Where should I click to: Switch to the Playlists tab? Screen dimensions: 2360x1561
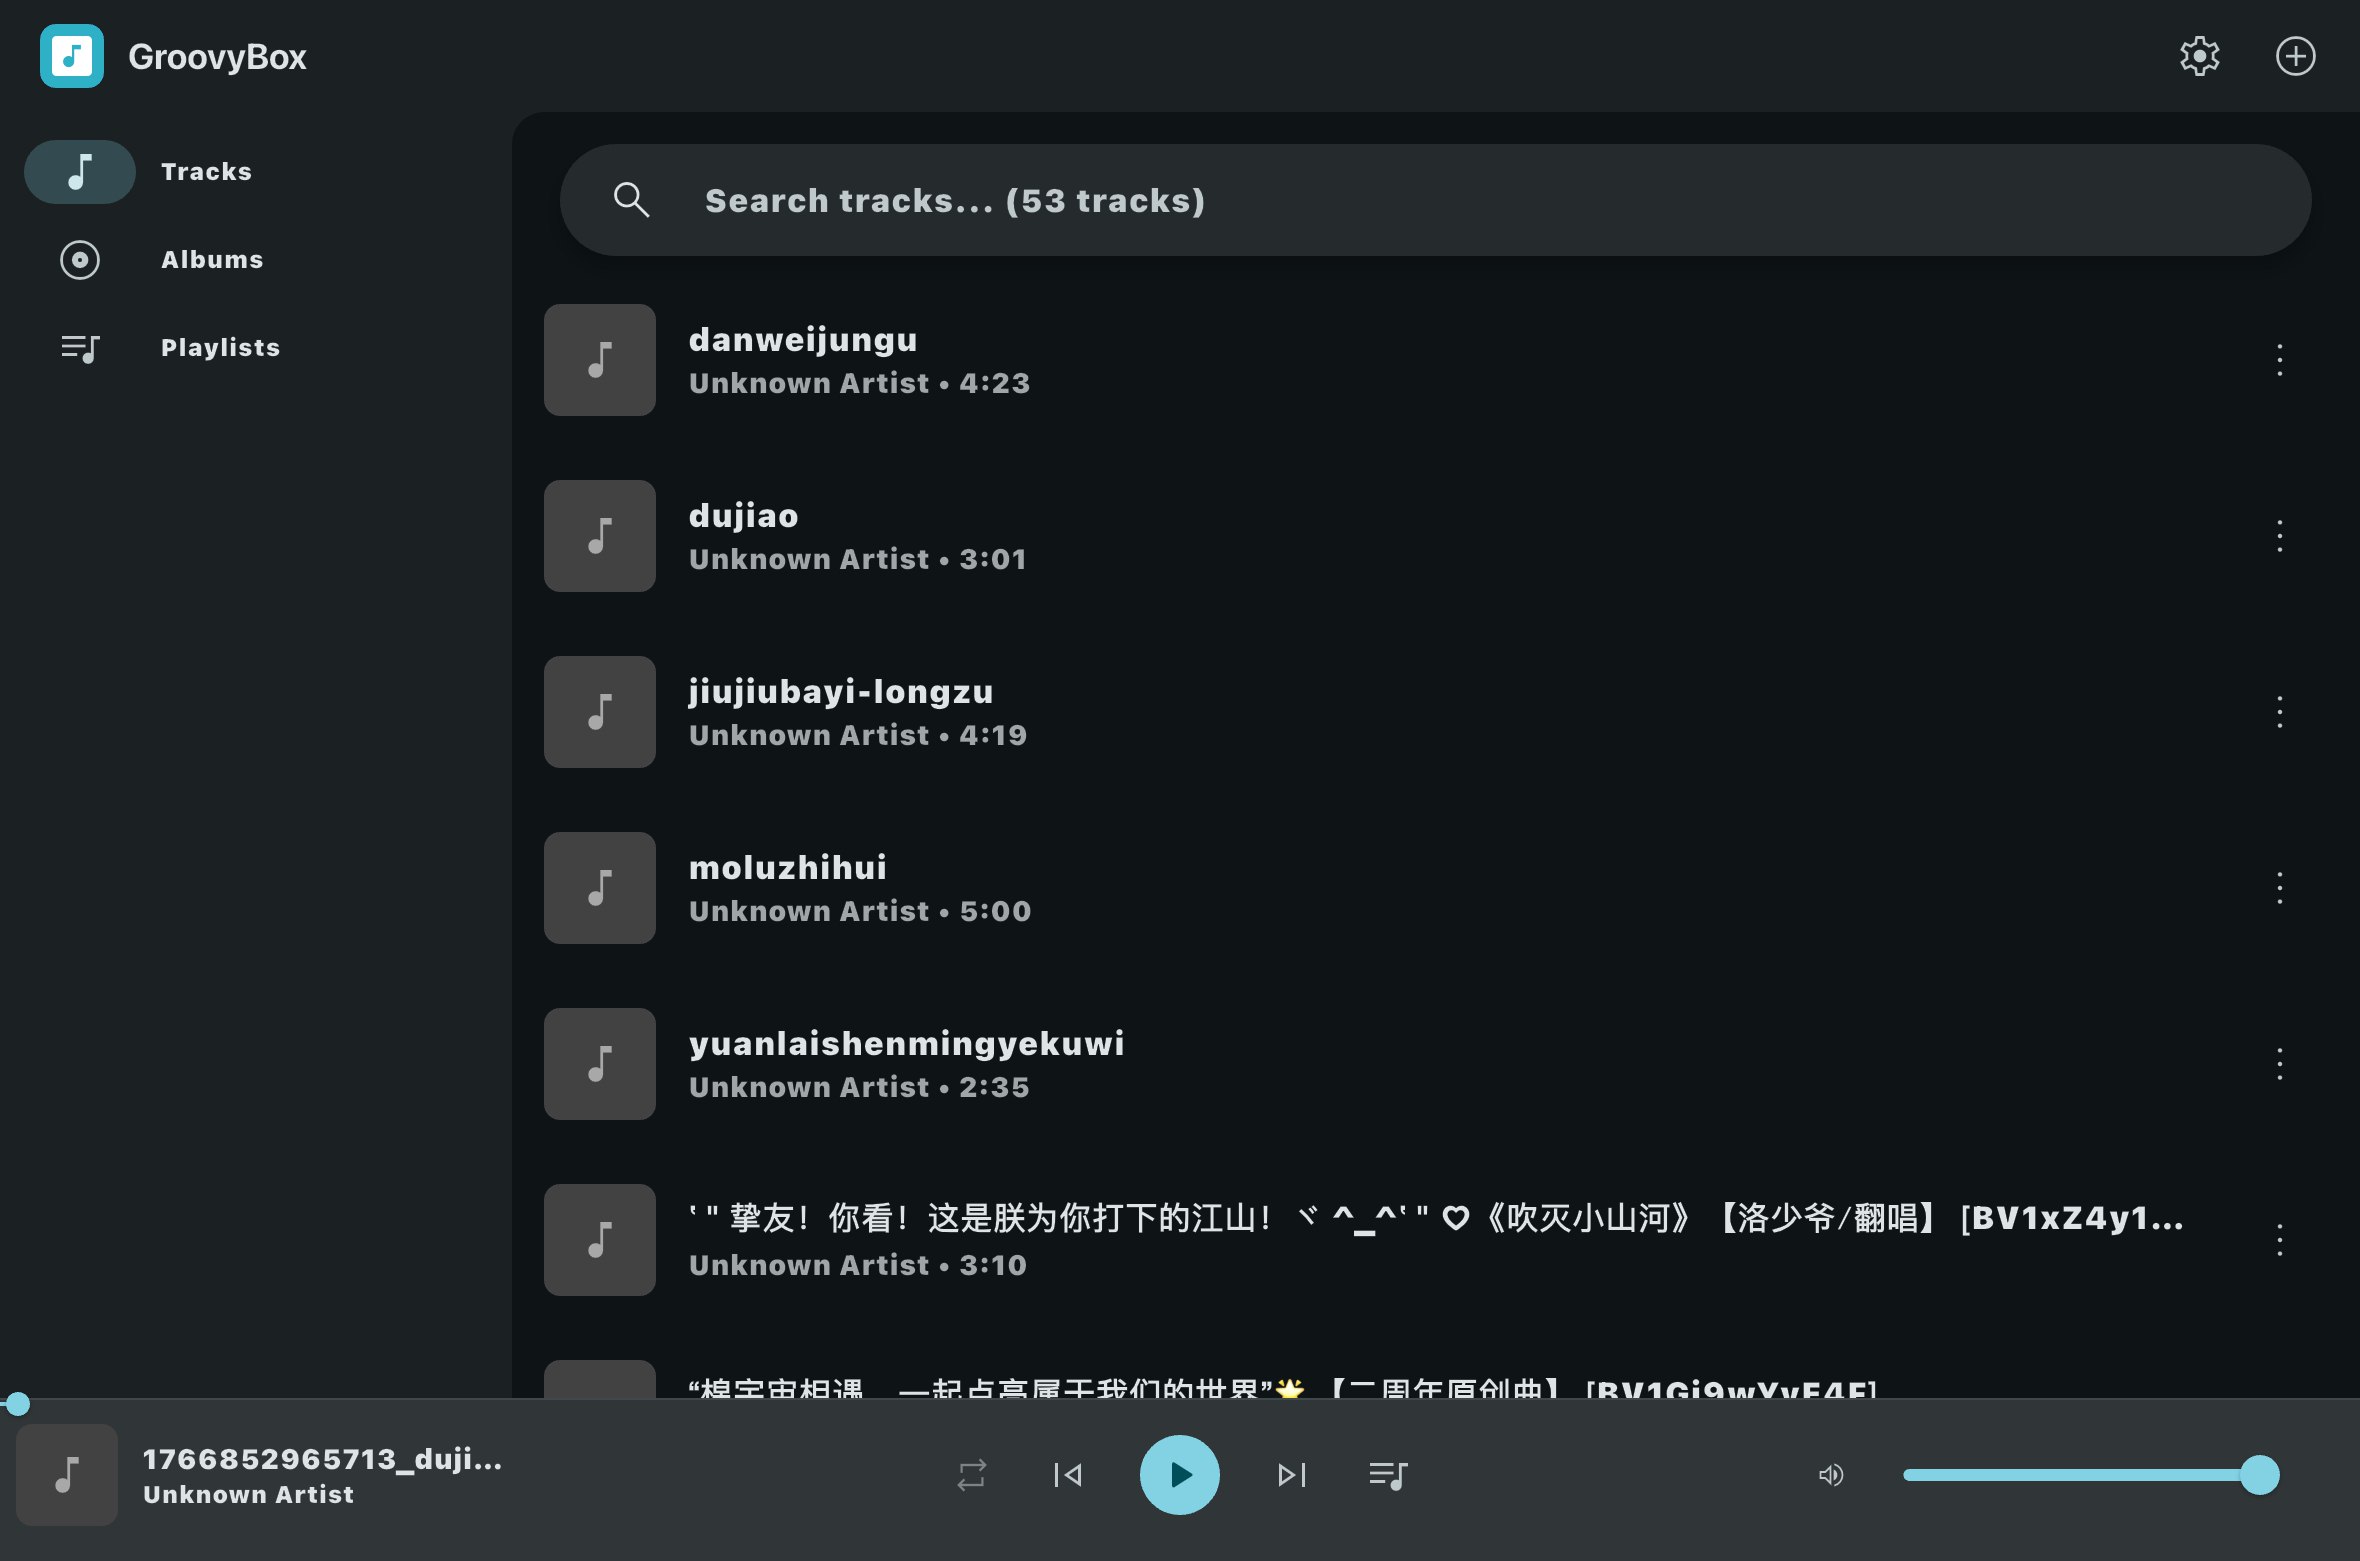(220, 347)
